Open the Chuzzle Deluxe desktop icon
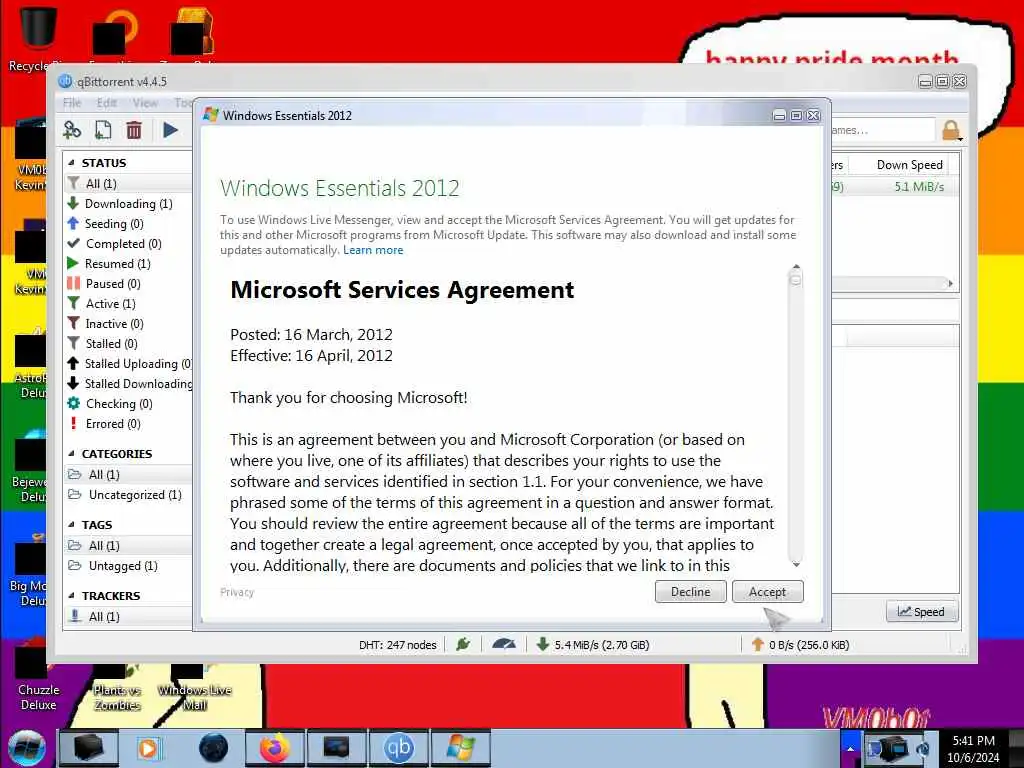The width and height of the screenshot is (1024, 768). (38, 679)
